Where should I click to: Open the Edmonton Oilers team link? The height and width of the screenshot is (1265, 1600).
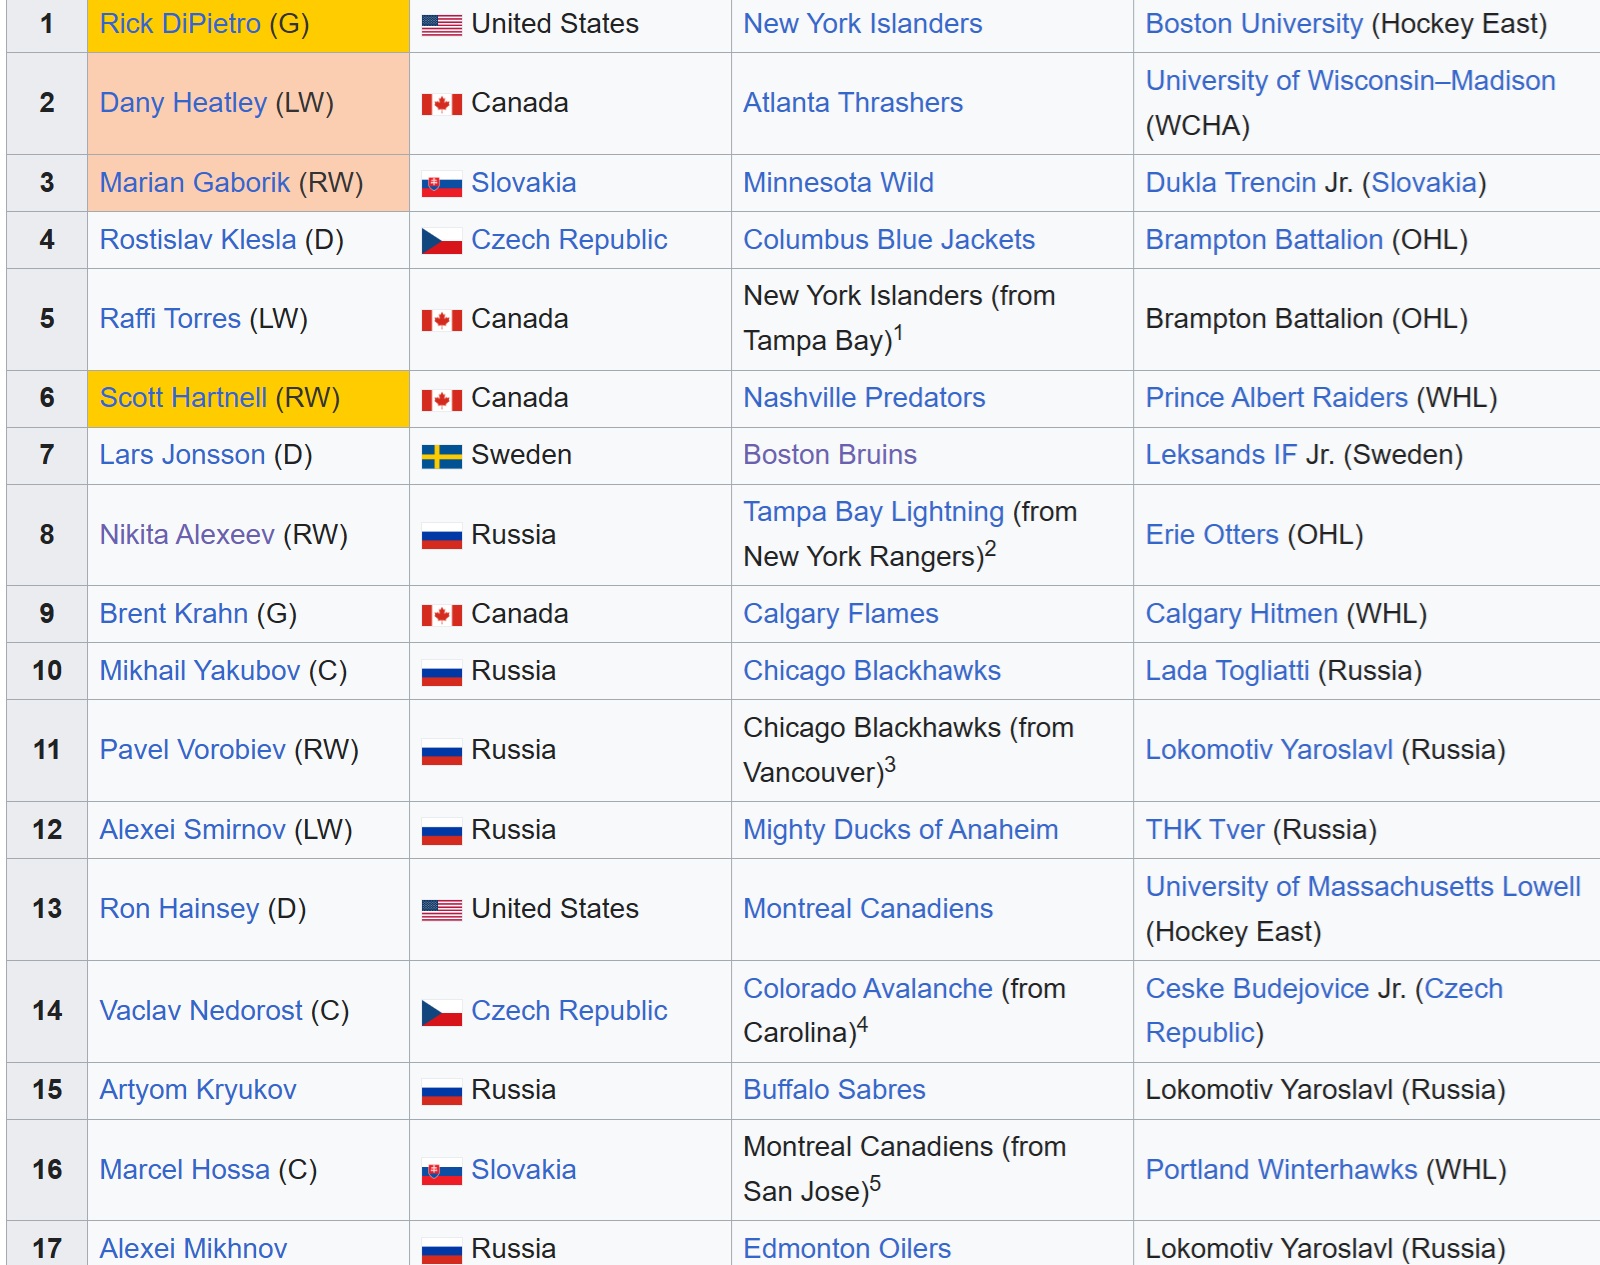(847, 1249)
